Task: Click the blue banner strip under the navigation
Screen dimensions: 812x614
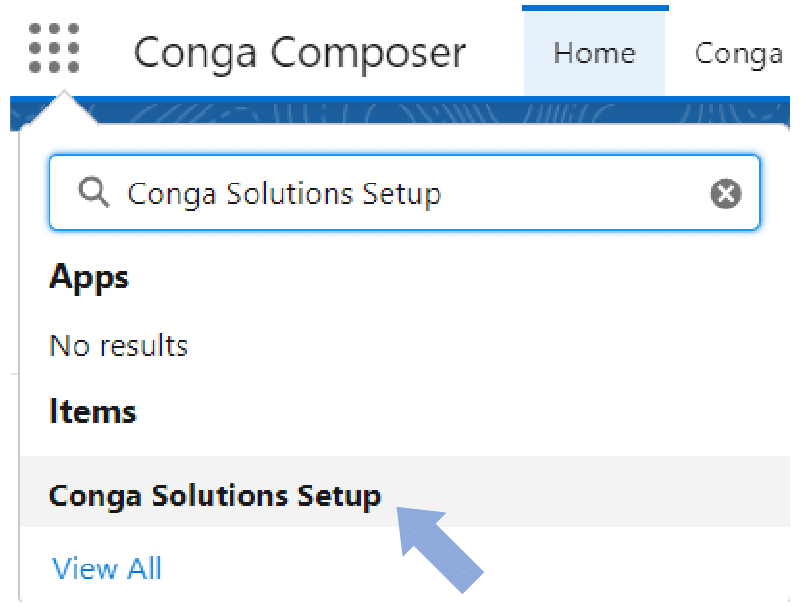Action: tap(400, 110)
